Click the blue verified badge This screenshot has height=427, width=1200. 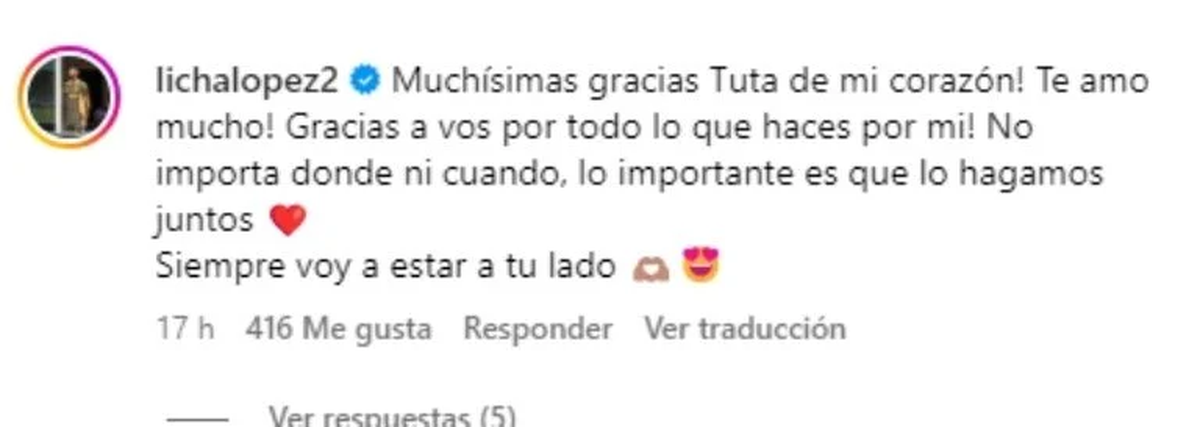[x=366, y=82]
